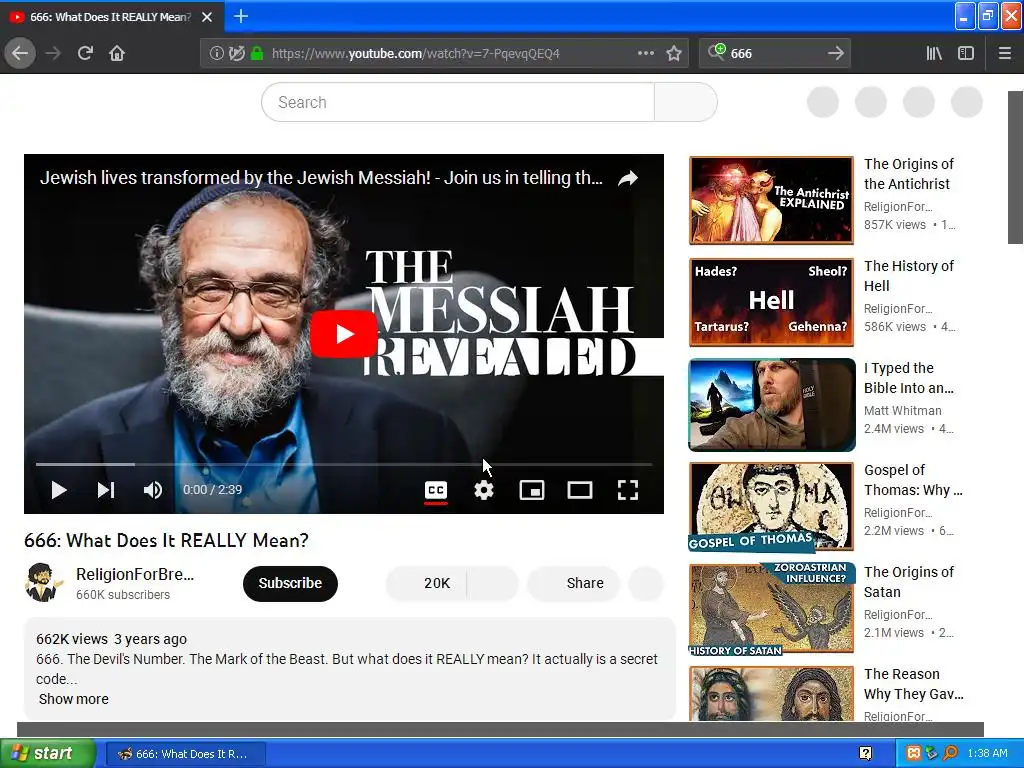
Task: Open the Windows start menu
Action: pyautogui.click(x=48, y=753)
